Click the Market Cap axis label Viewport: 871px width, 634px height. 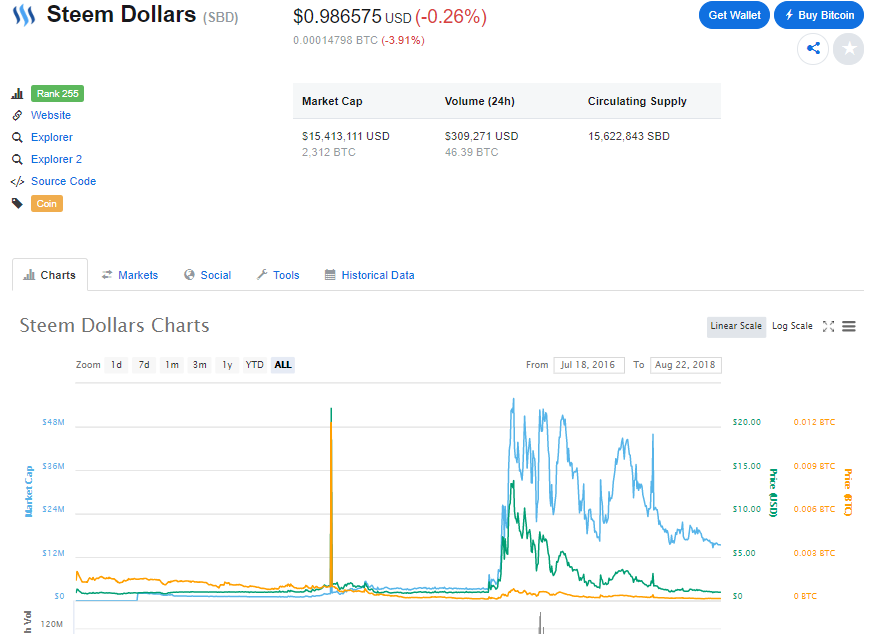[28, 492]
